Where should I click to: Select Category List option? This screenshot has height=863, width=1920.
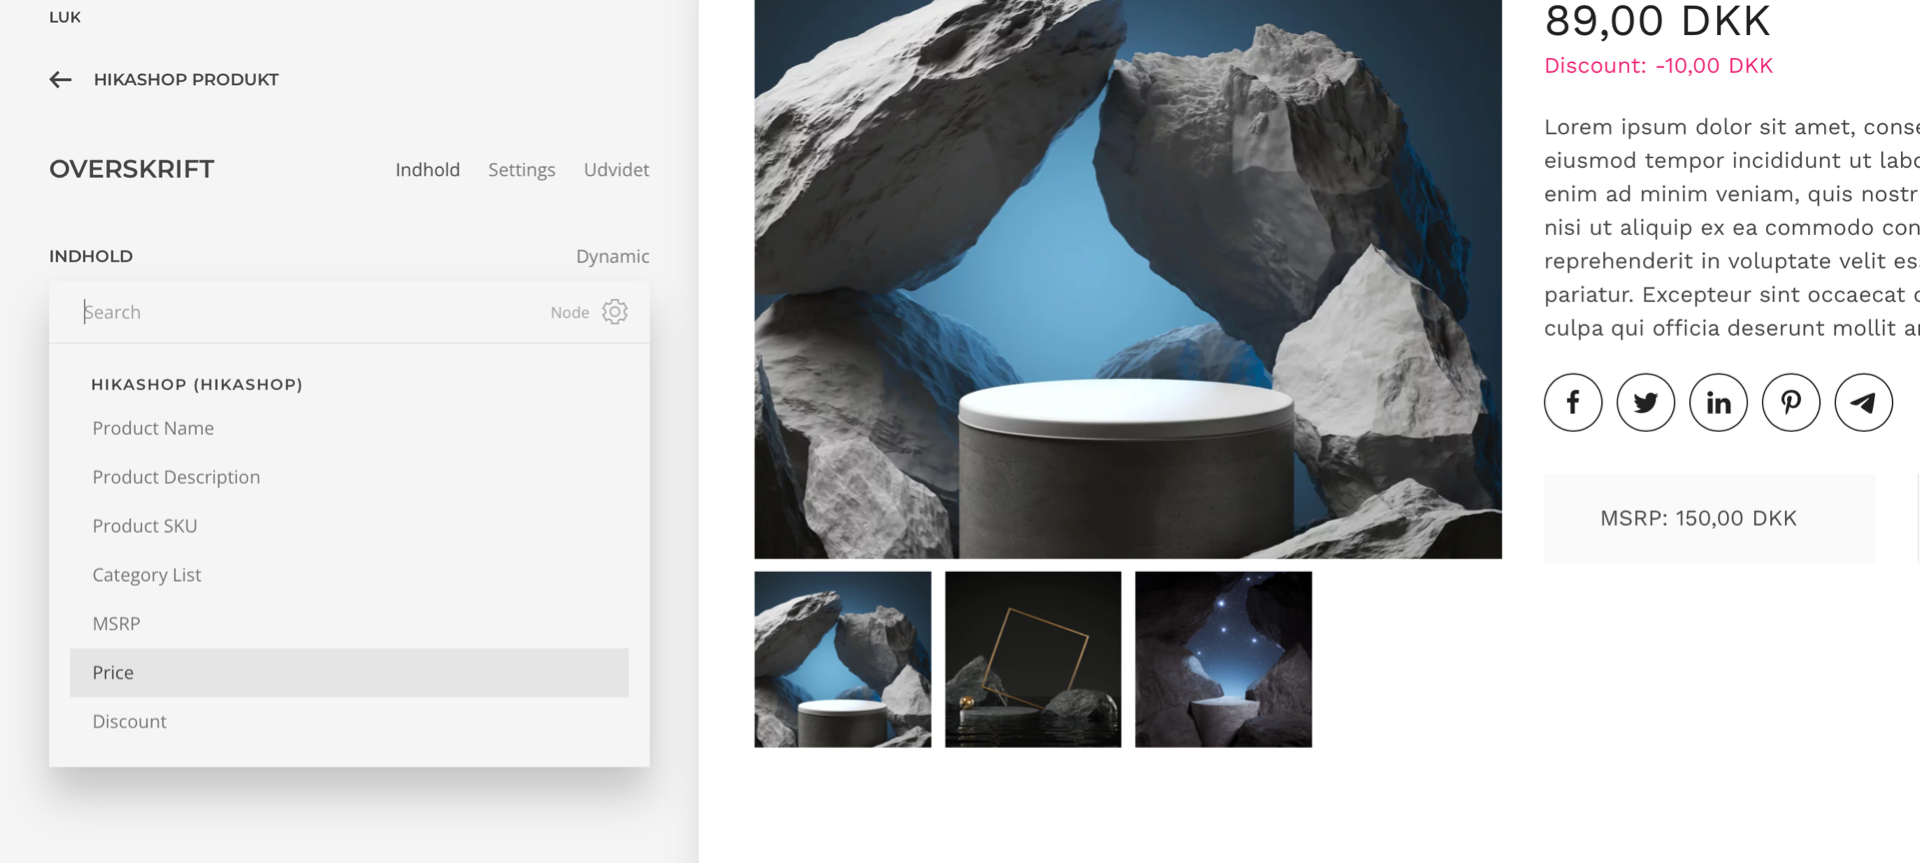coord(349,575)
